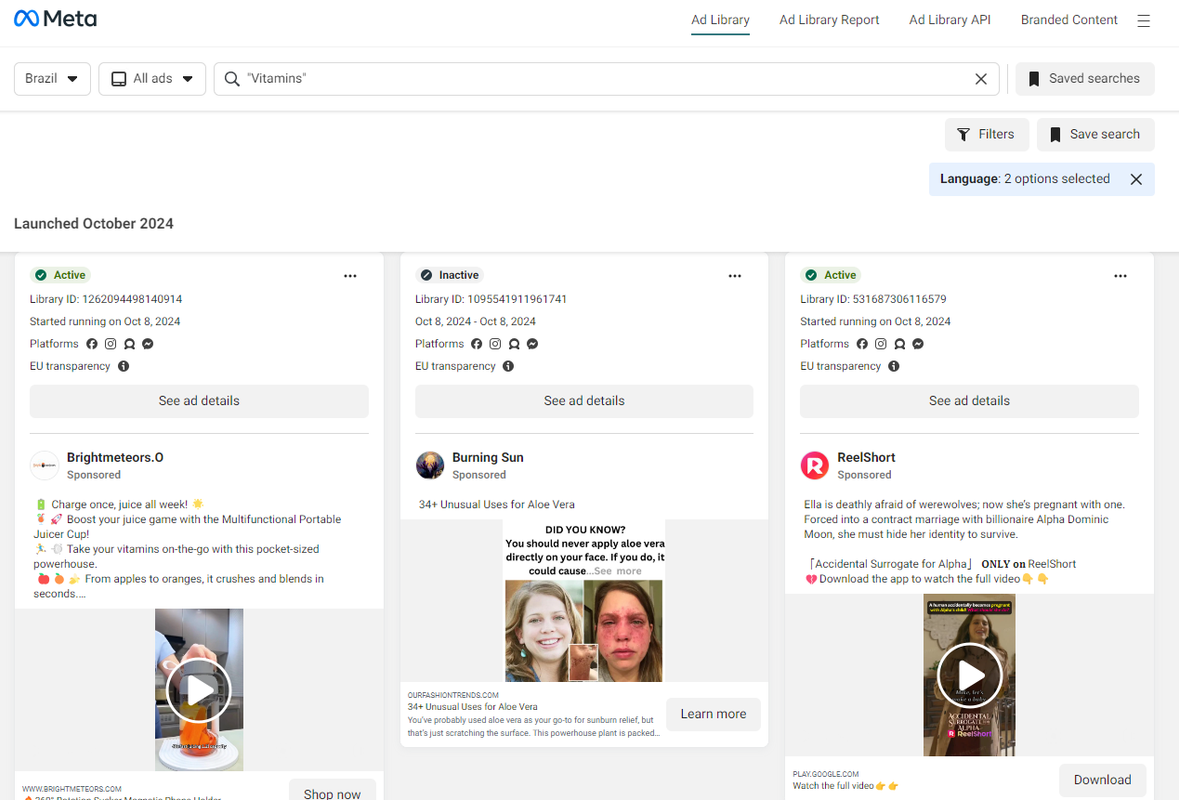Click Facebook platform icon on Burning Sun ad
This screenshot has width=1179, height=800.
tap(477, 344)
